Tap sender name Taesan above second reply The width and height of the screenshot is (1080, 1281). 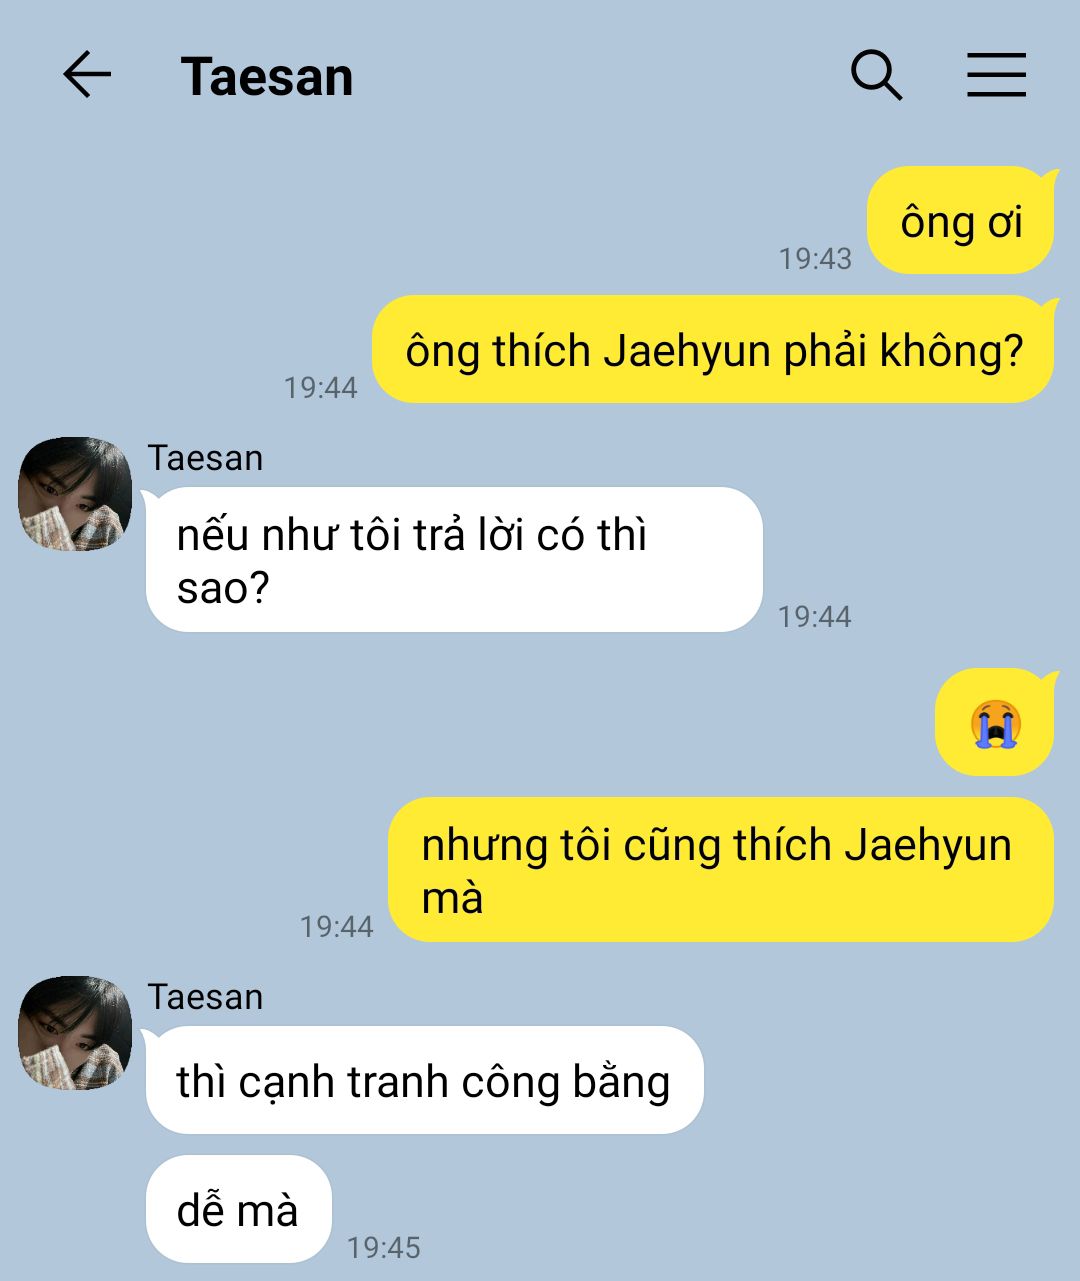(206, 997)
